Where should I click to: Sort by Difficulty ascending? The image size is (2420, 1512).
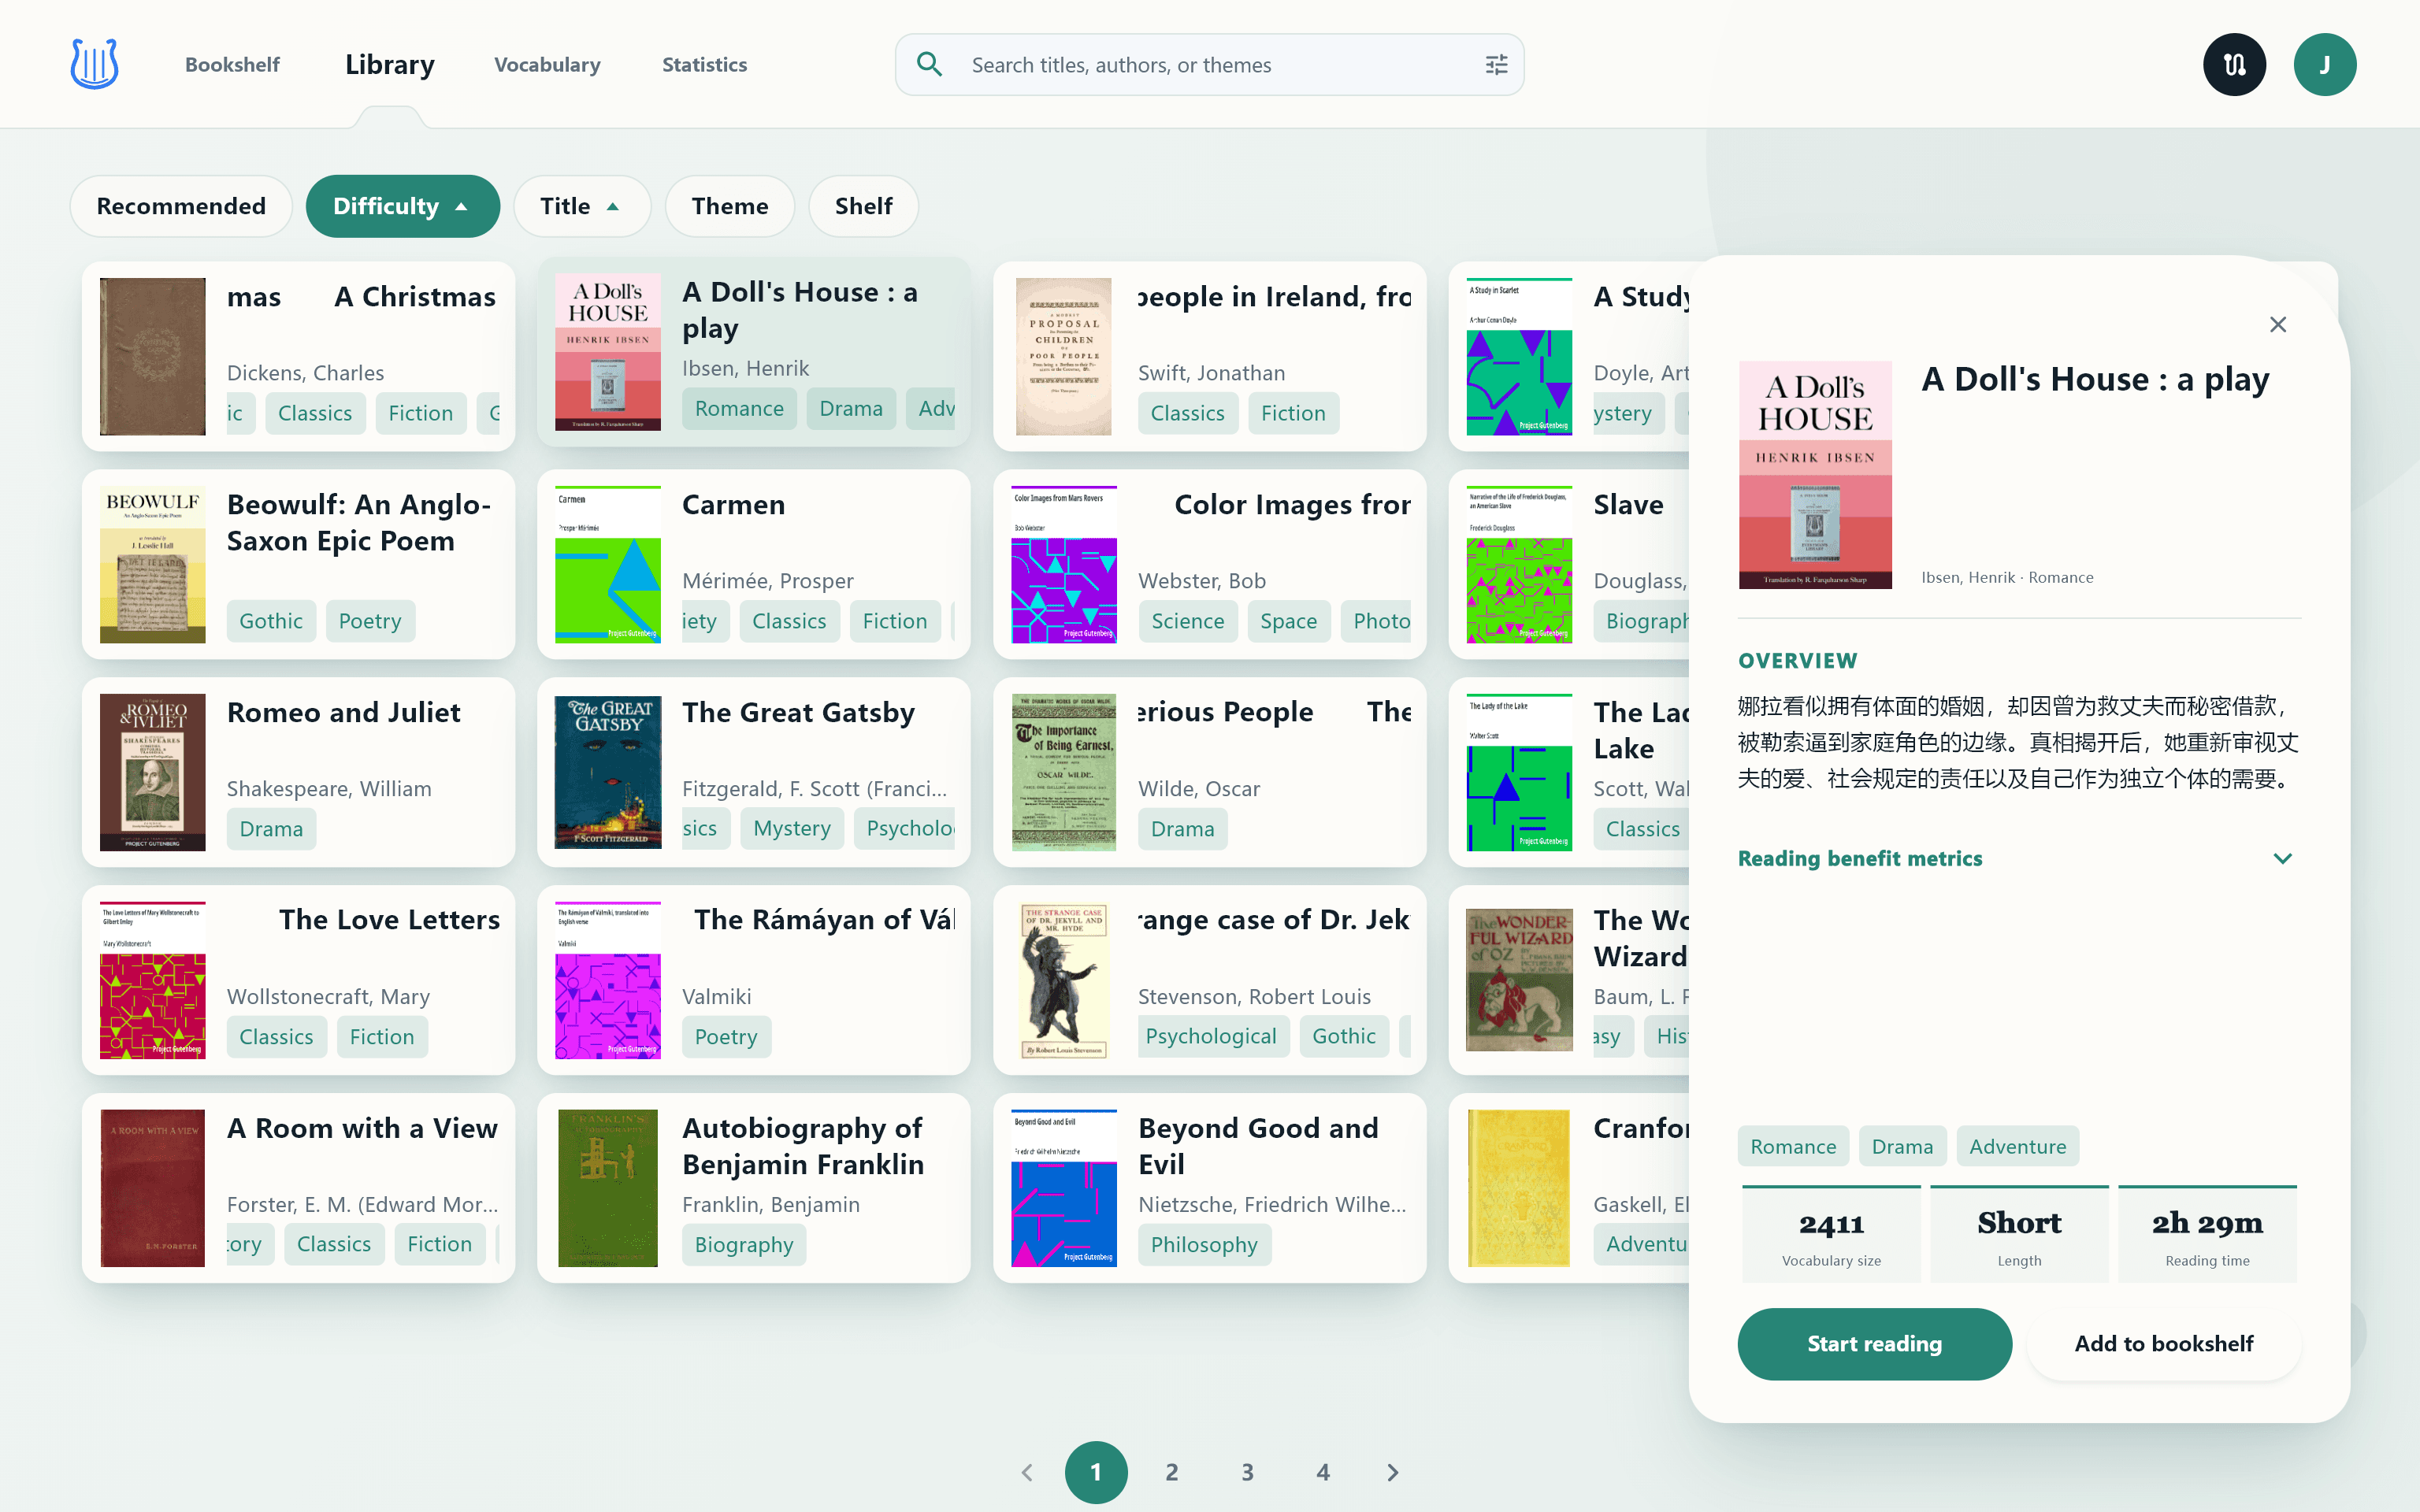[x=402, y=206]
